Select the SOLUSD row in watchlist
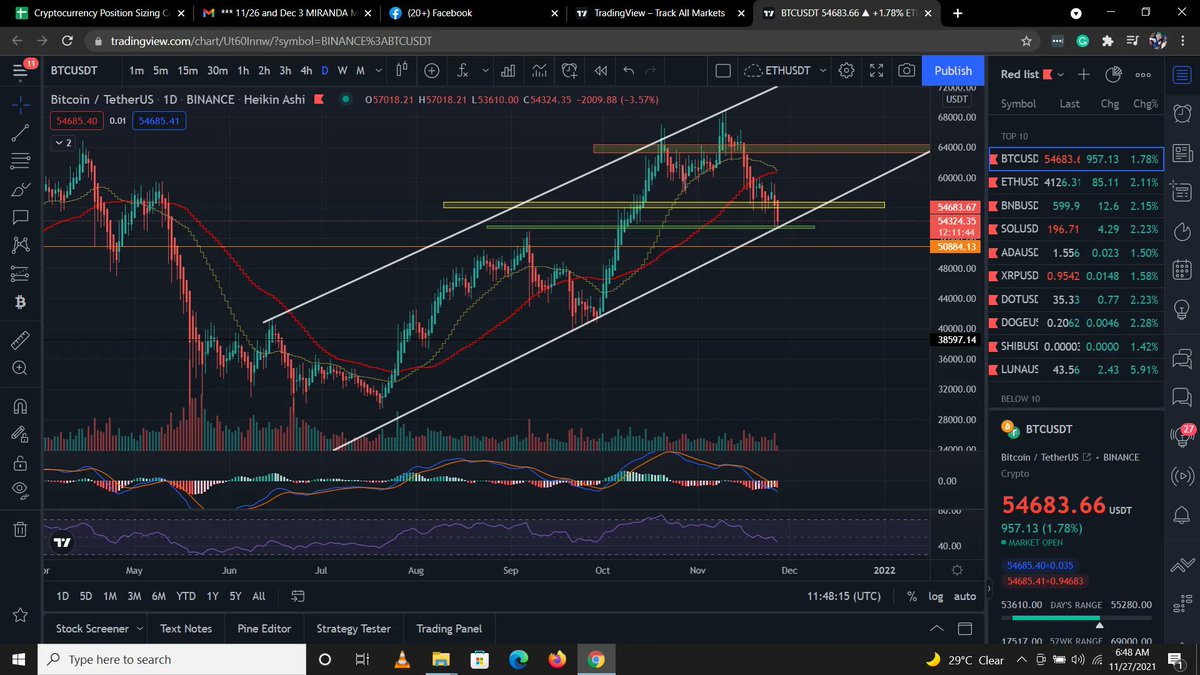Viewport: 1200px width, 675px height. [1076, 229]
